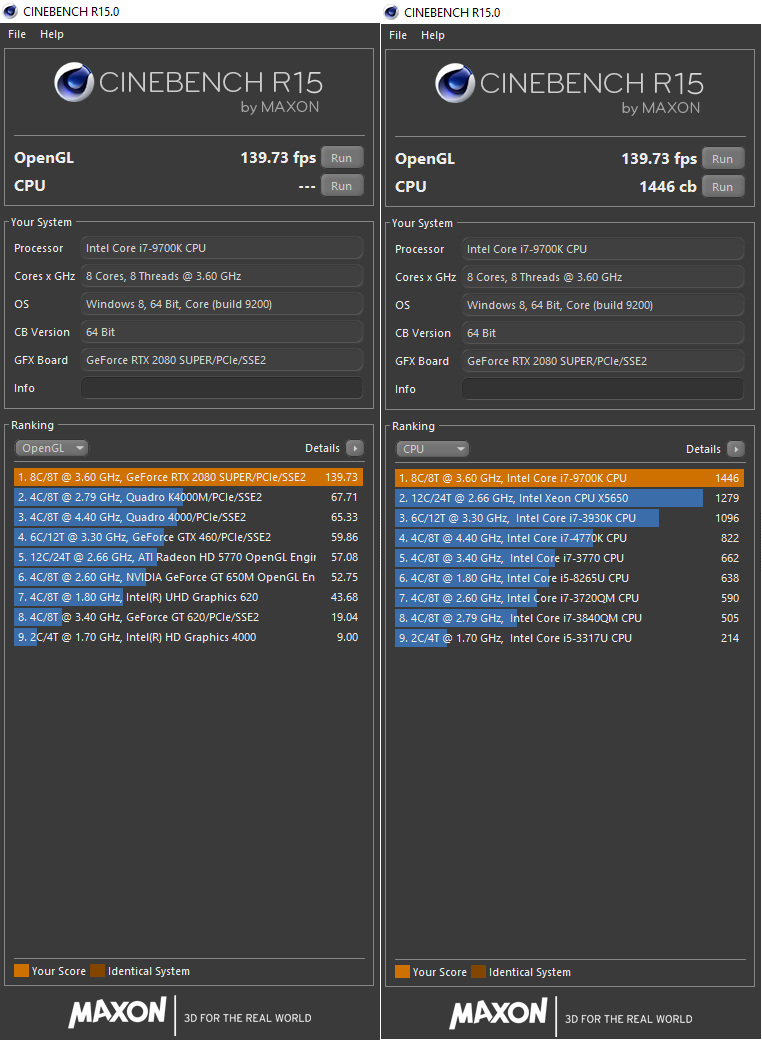Click OS field in right window
Image resolution: width=762 pixels, height=1040 pixels.
[x=602, y=305]
